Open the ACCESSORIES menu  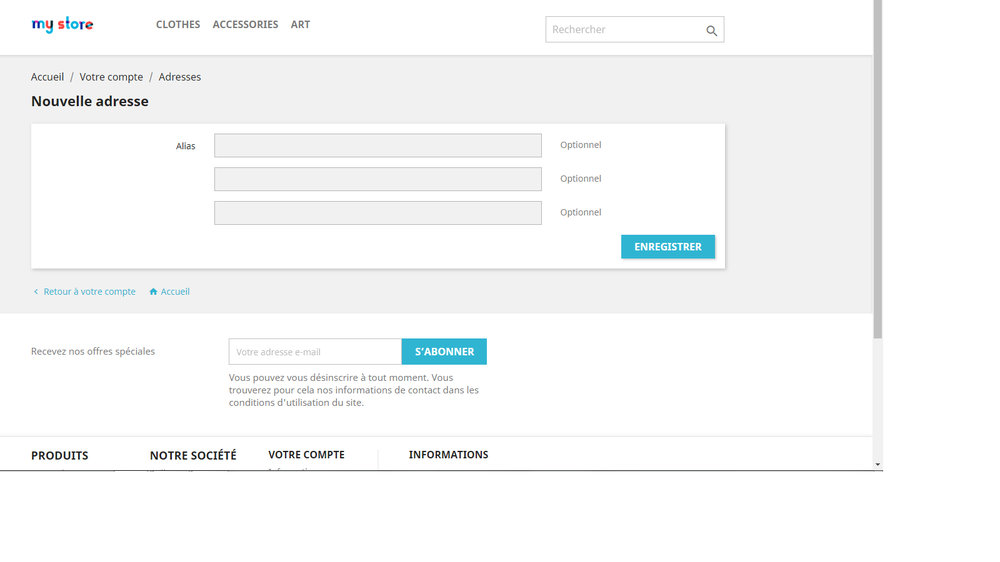pos(245,24)
